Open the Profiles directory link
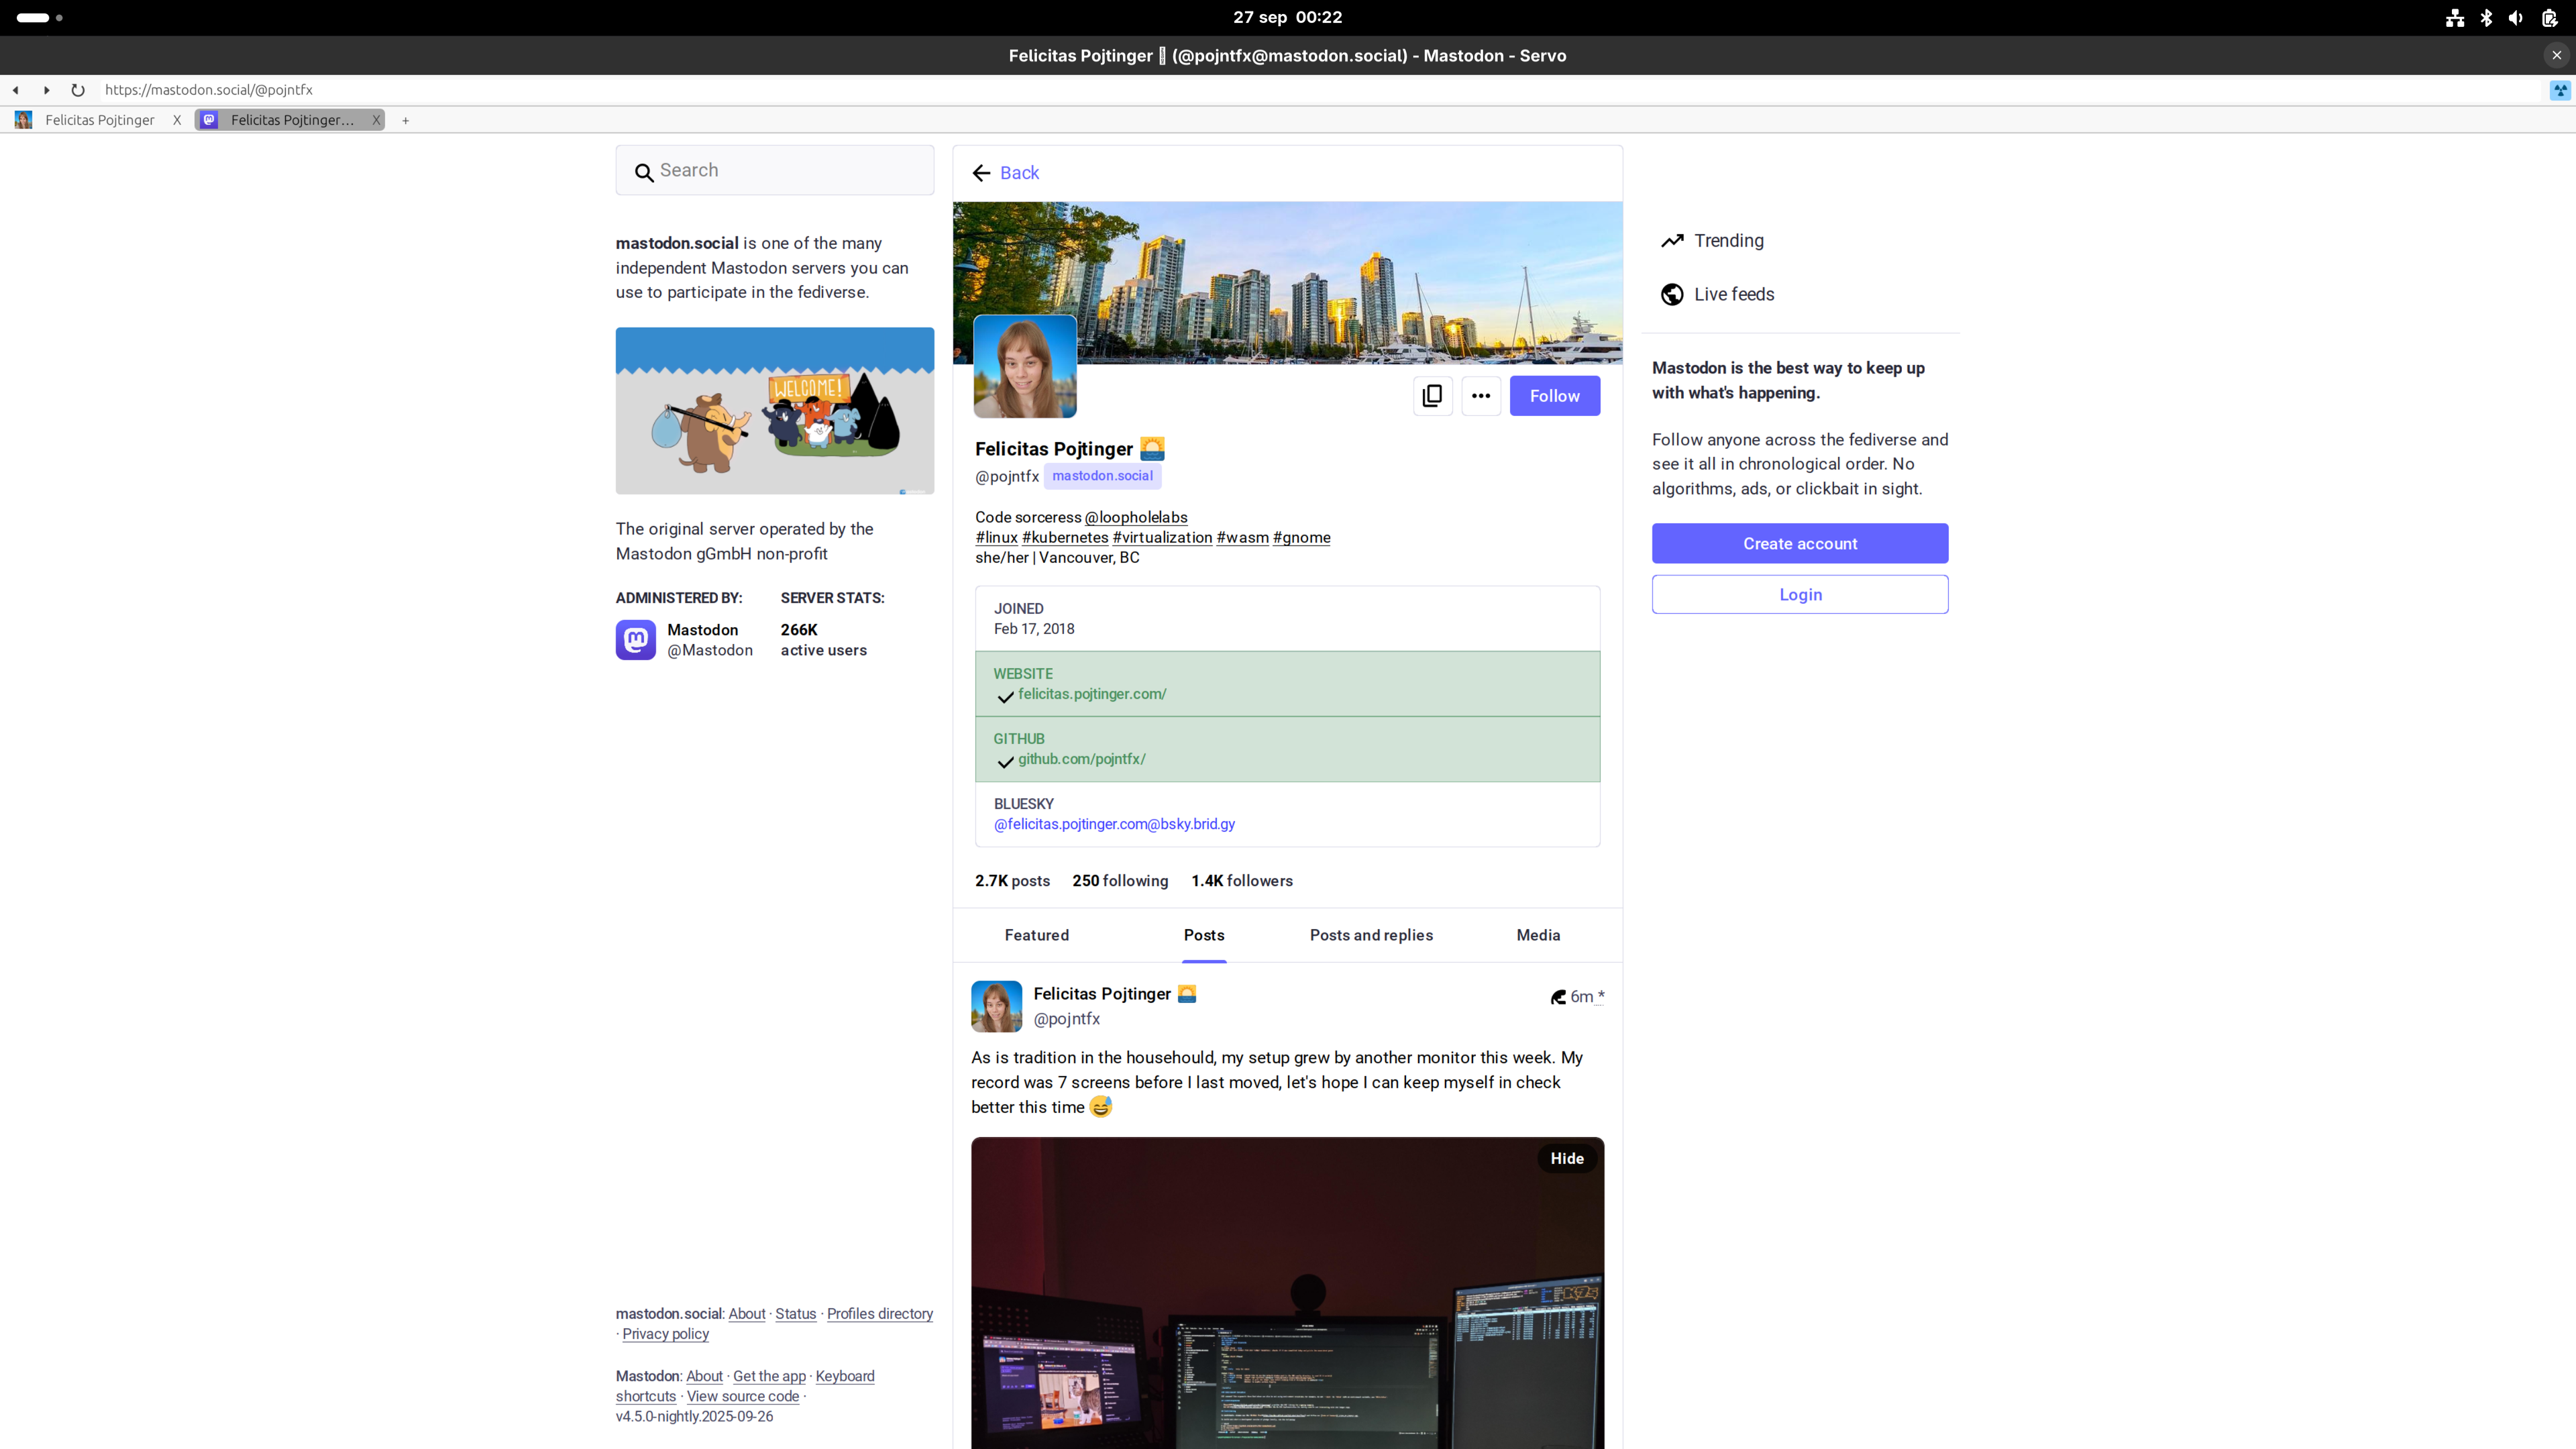This screenshot has height=1449, width=2576. coord(880,1314)
